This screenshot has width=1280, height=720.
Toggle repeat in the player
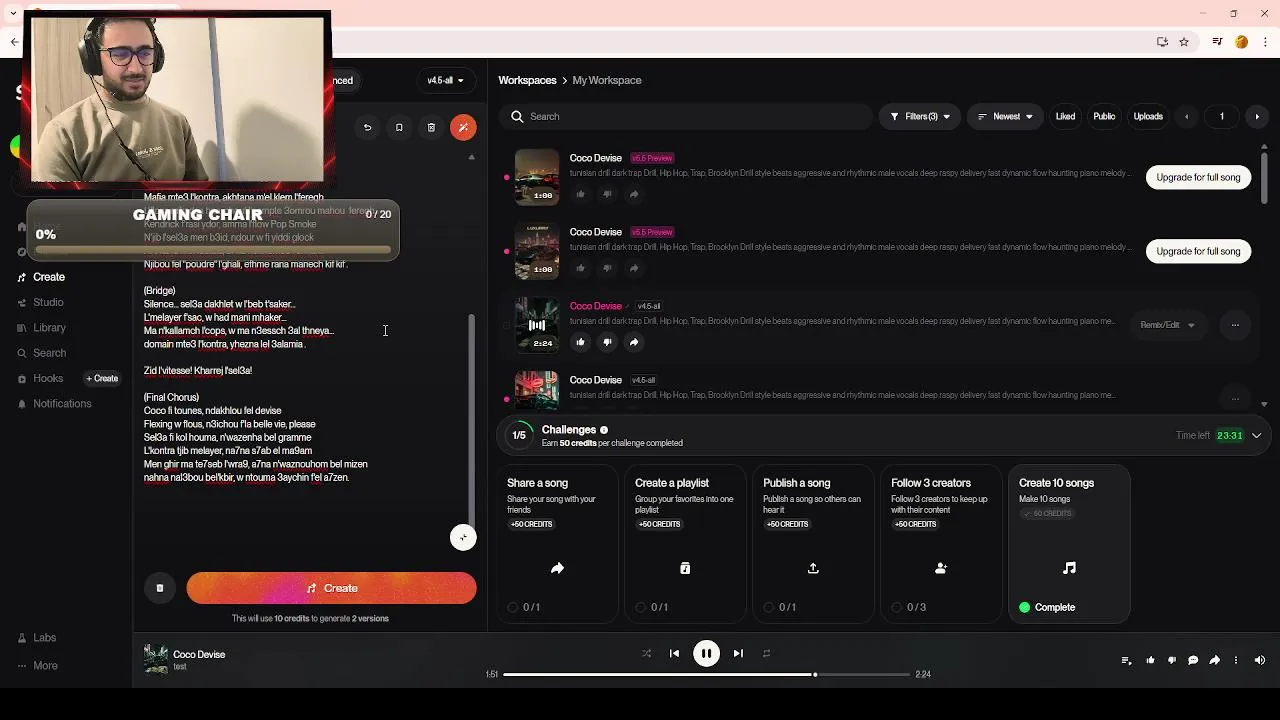(766, 653)
